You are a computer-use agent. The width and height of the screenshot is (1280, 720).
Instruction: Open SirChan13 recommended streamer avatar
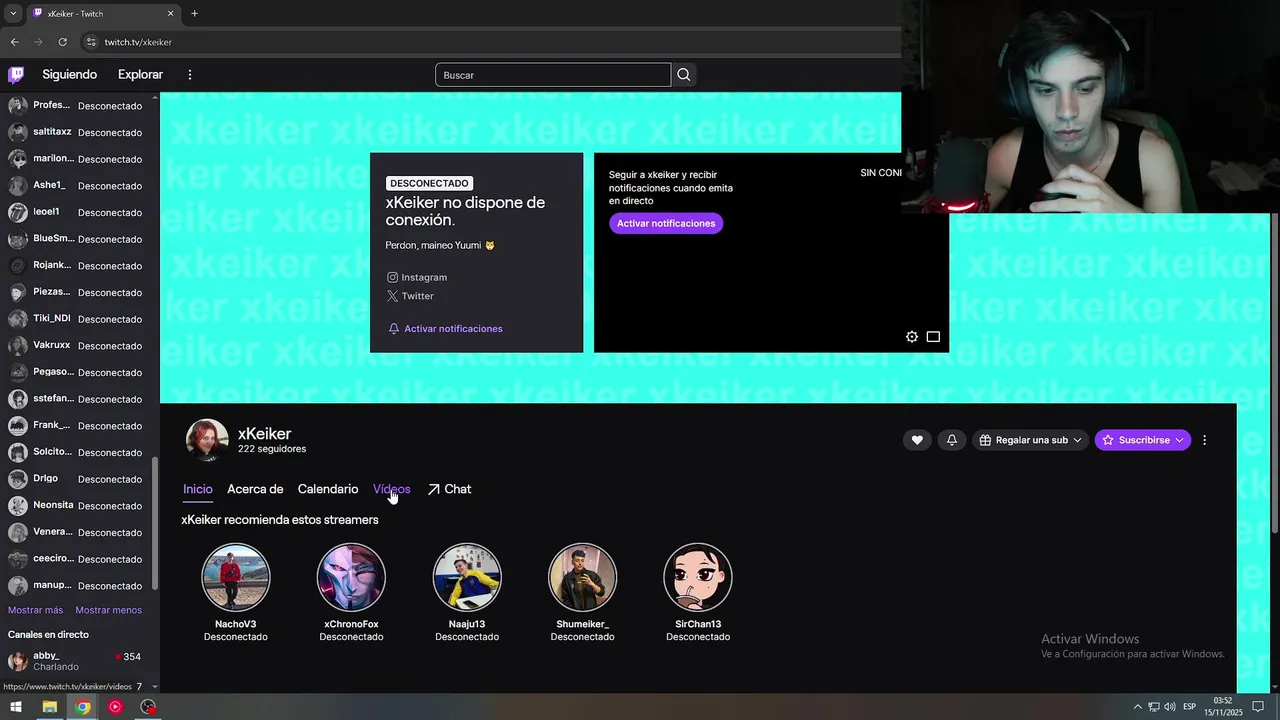point(698,577)
